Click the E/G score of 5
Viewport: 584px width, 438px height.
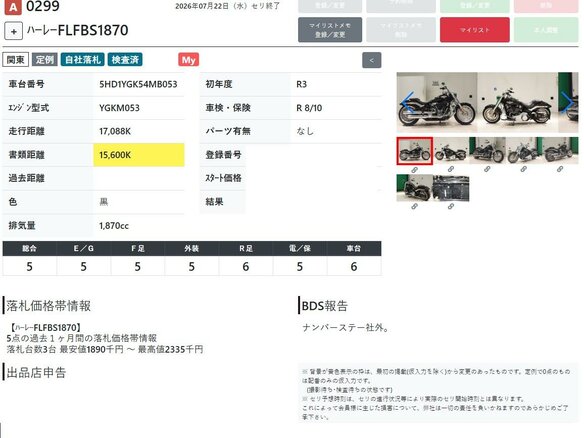pos(83,267)
